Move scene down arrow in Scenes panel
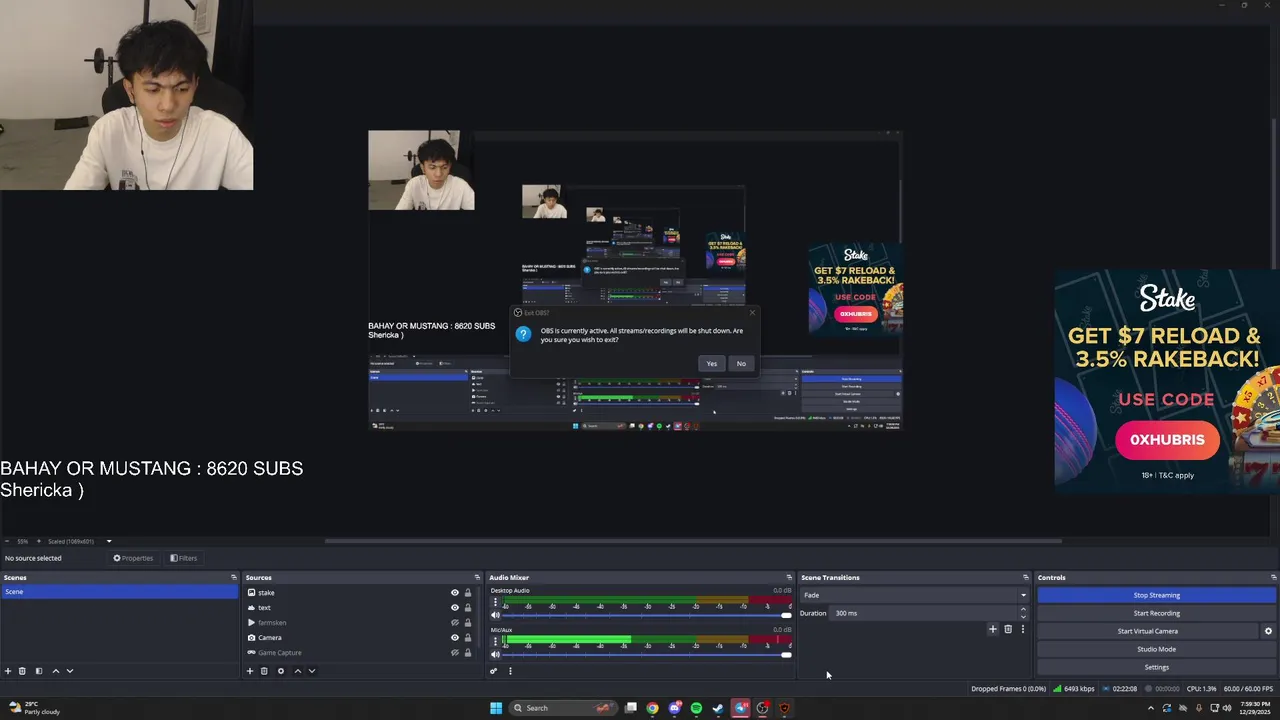This screenshot has height=720, width=1280. (70, 671)
